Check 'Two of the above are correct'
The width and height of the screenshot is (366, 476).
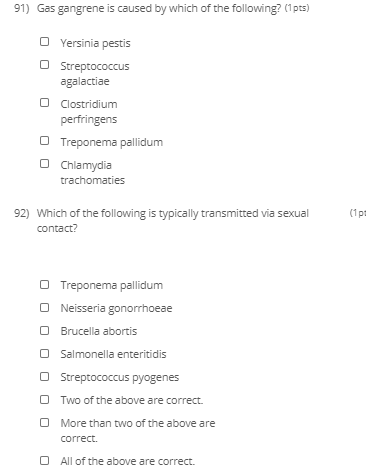tap(44, 400)
